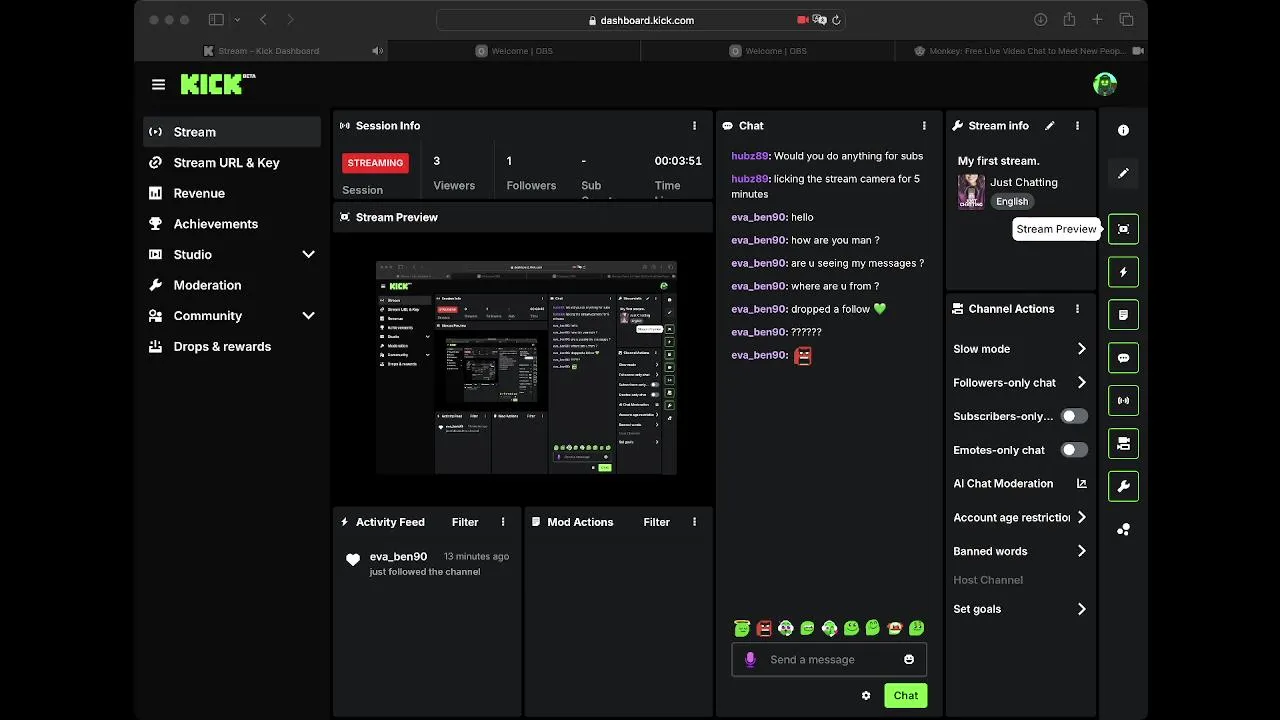Image resolution: width=1280 pixels, height=720 pixels.
Task: Open the emoji picker in the message field
Action: tap(909, 660)
